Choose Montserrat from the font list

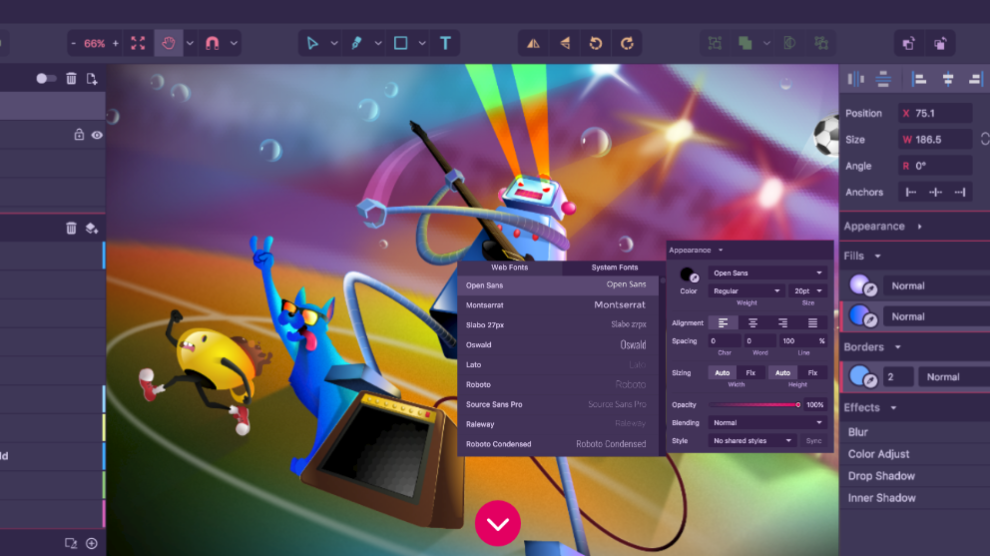pos(558,305)
